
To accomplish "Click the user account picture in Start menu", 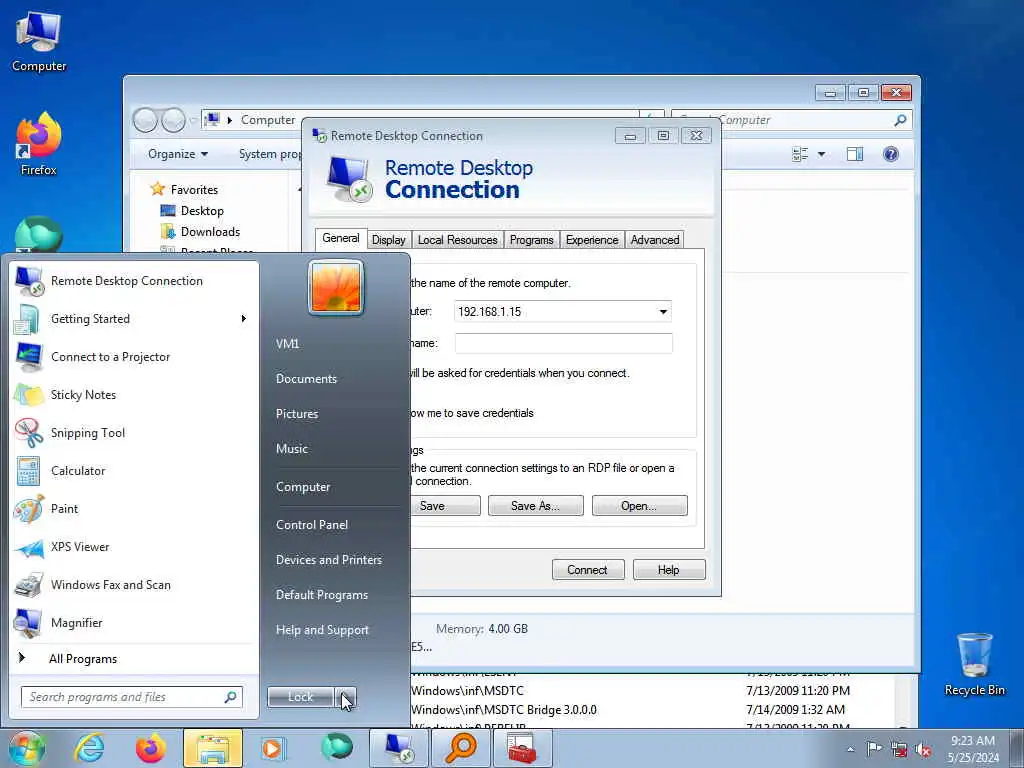I will tap(336, 287).
